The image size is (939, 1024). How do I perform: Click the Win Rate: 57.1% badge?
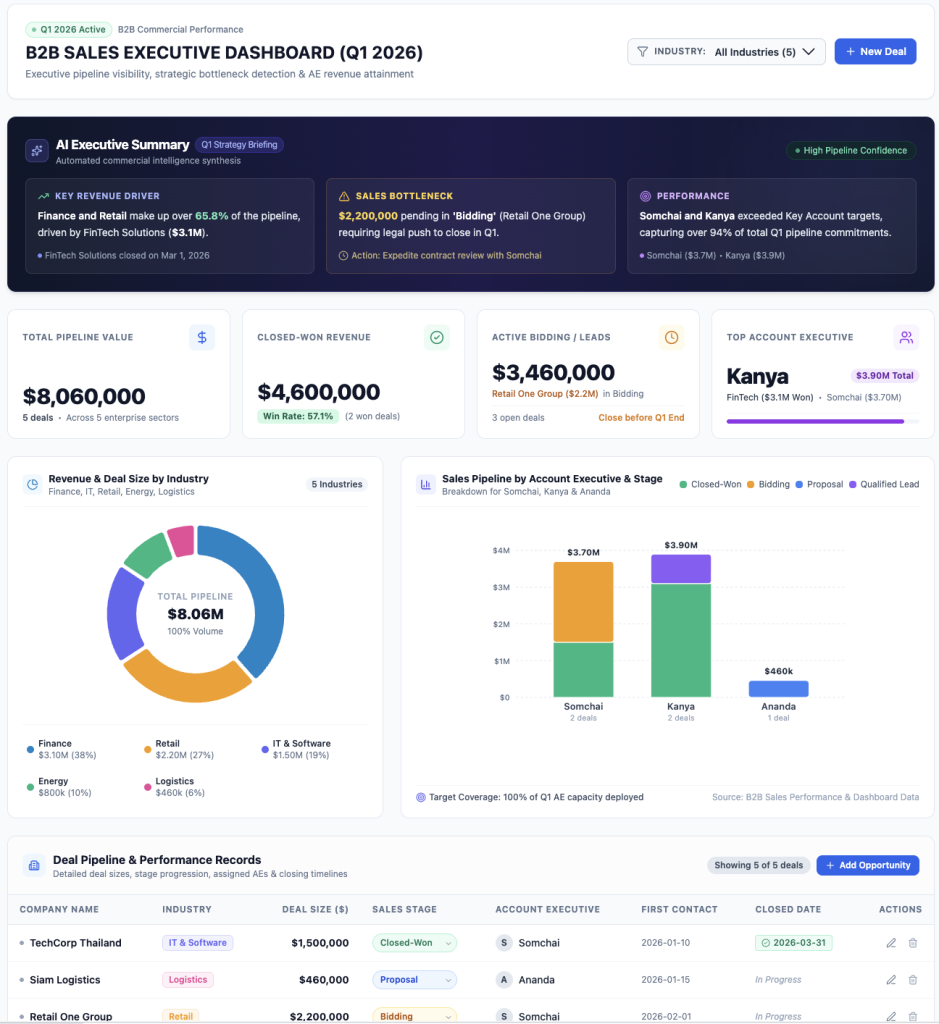298,416
